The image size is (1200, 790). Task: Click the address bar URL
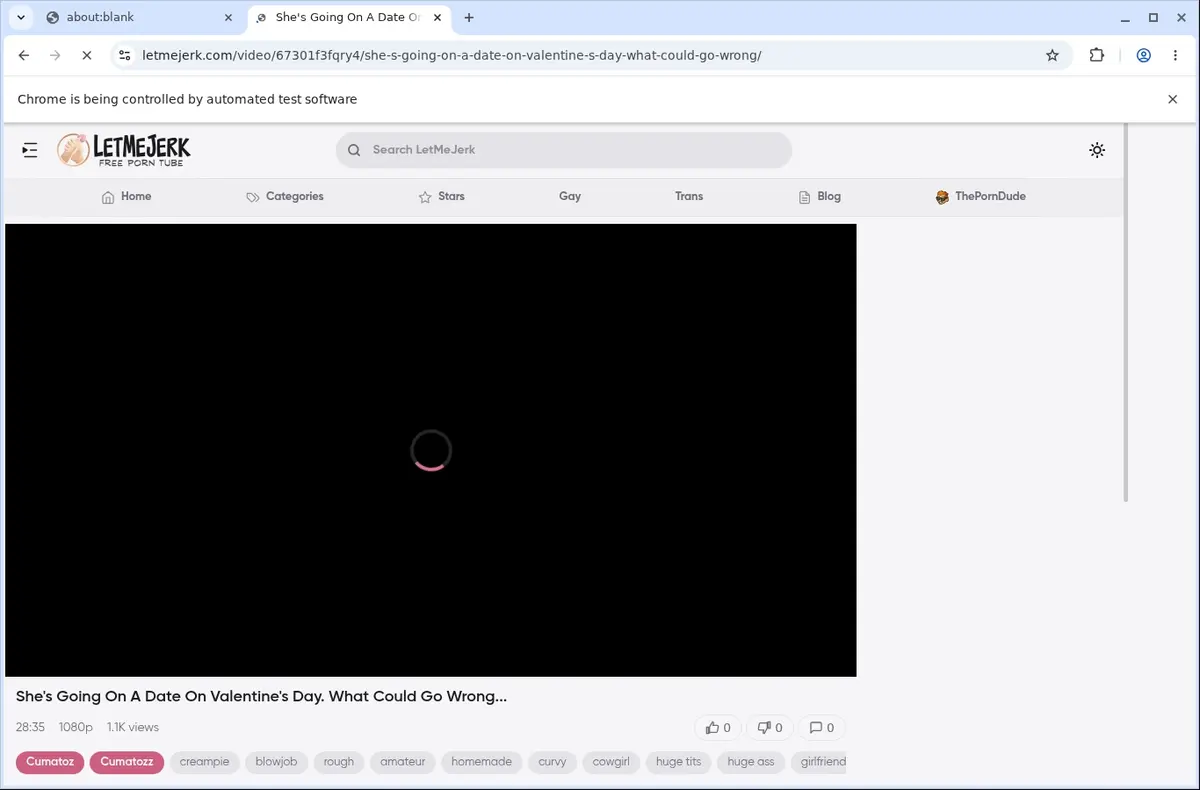coord(452,55)
